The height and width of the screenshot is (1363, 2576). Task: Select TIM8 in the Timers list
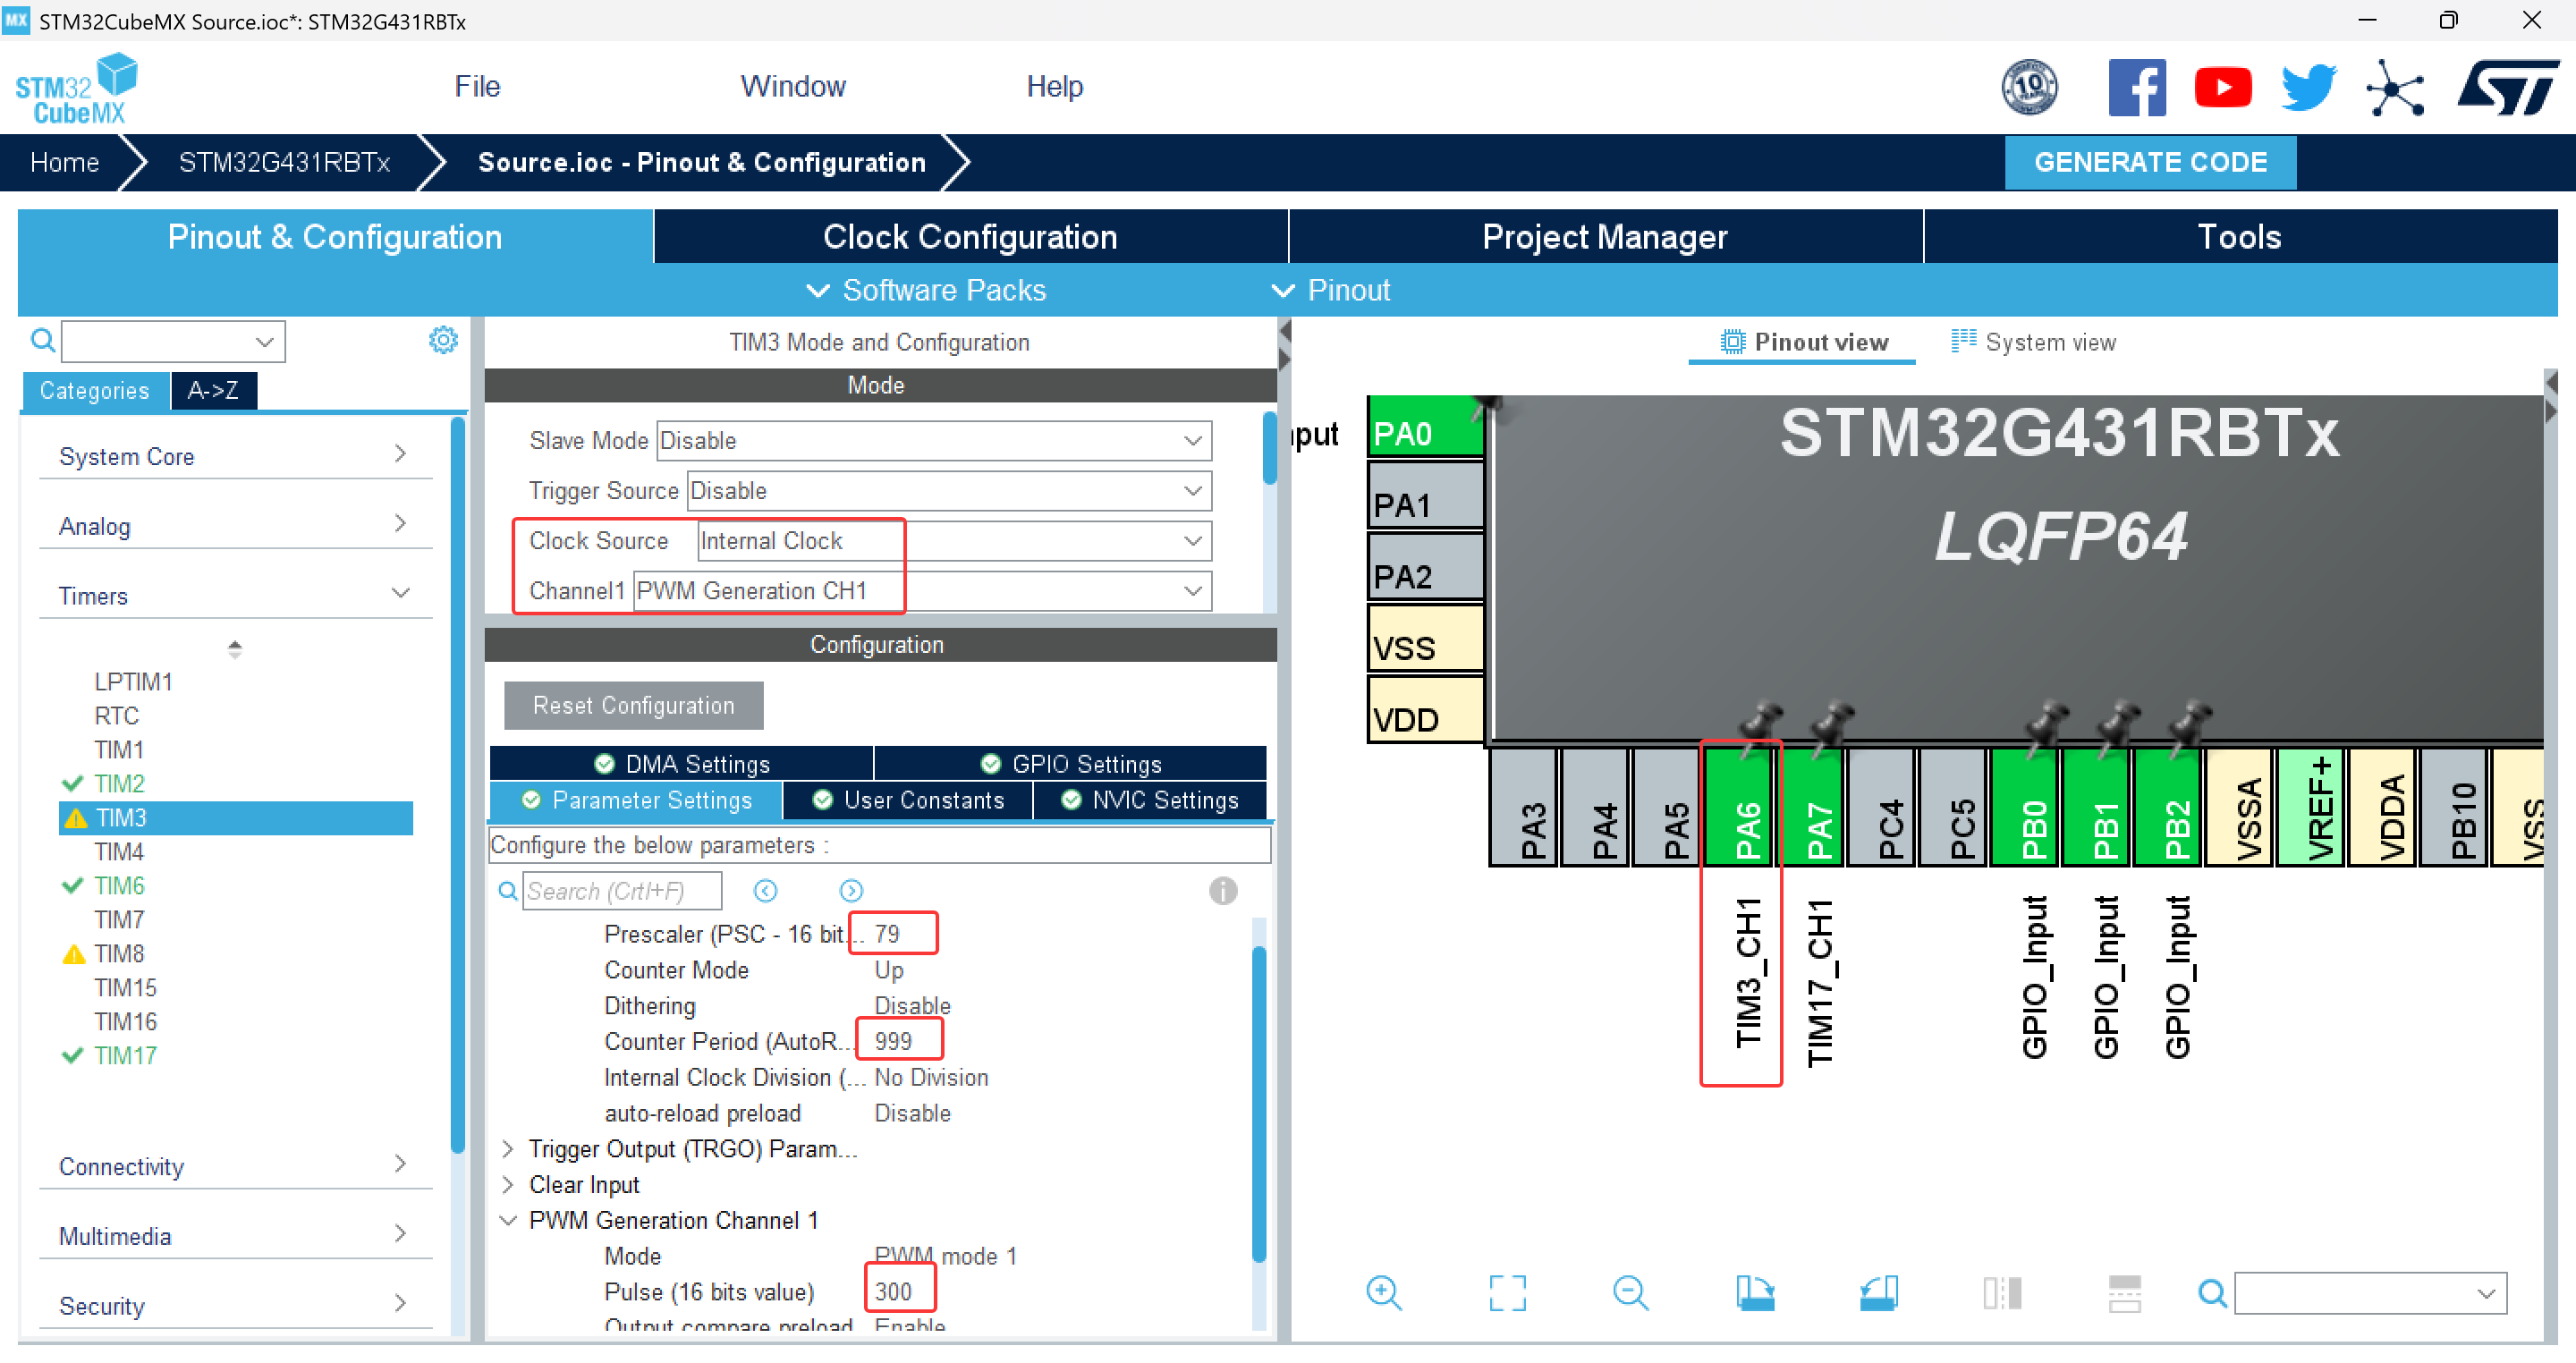coord(119,954)
